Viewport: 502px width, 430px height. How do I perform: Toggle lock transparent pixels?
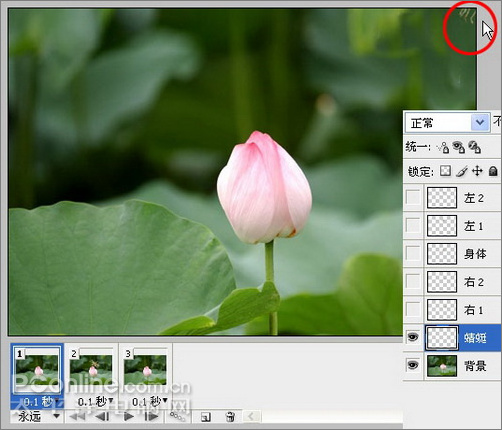[x=445, y=171]
